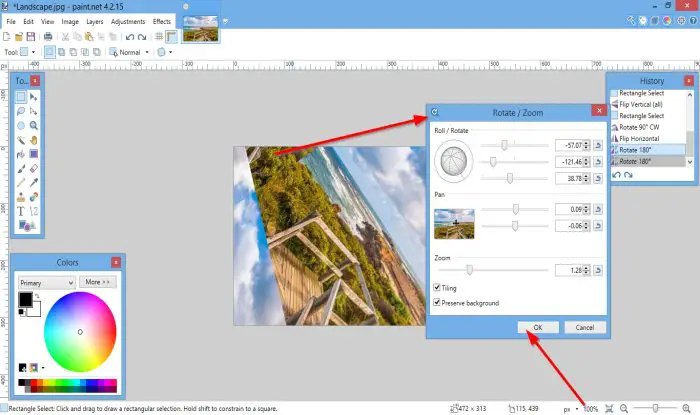Screen dimensions: 700x415
Task: Select Replace selection mode icon in toolbar
Action: [x=50, y=52]
